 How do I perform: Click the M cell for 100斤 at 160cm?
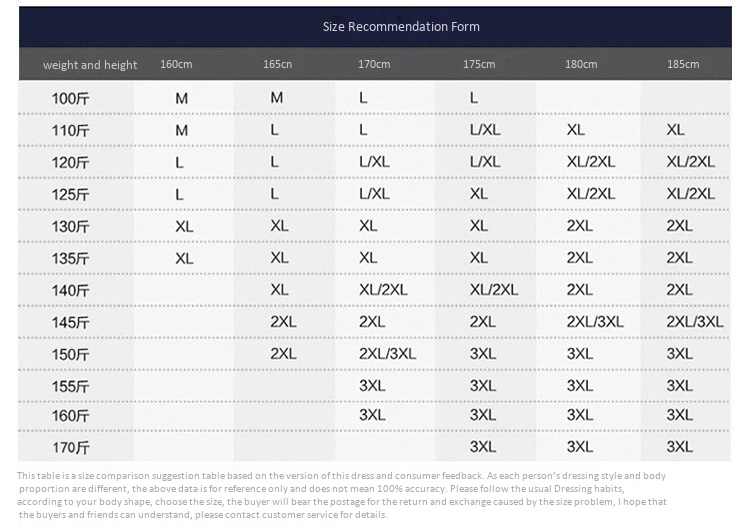pos(181,99)
